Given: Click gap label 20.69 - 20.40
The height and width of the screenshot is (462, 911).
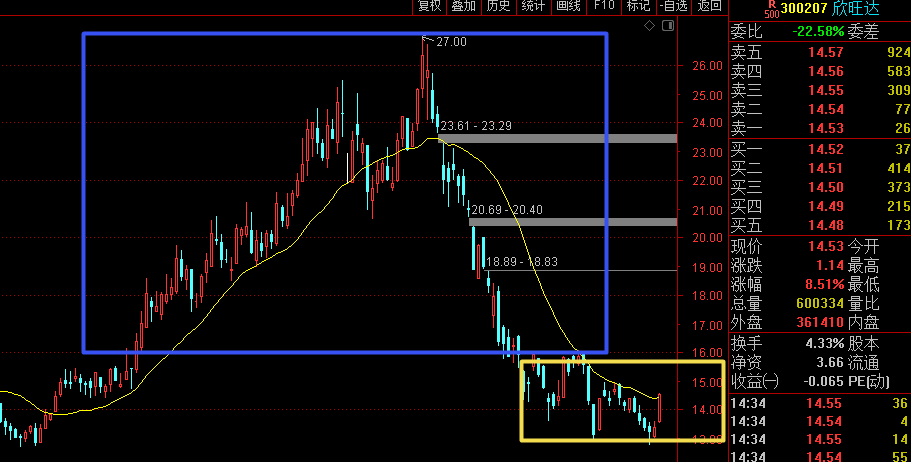Looking at the screenshot, I should pos(507,210).
